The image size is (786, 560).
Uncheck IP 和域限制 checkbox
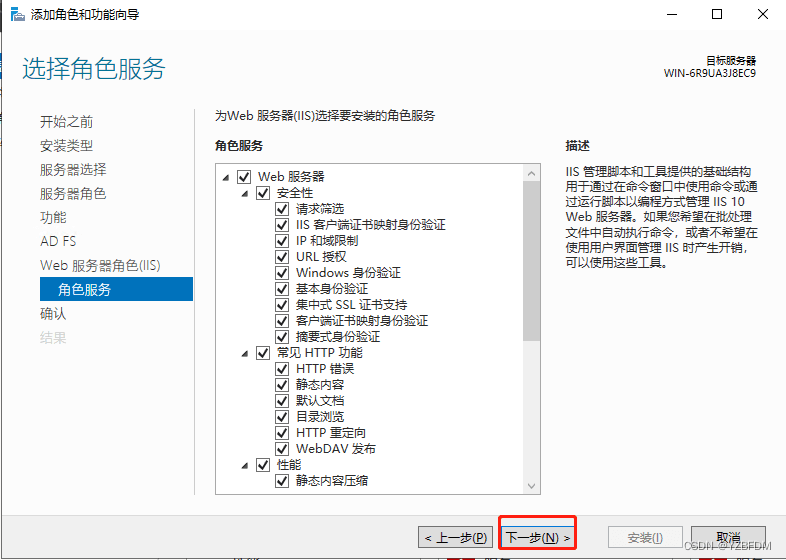click(x=282, y=241)
